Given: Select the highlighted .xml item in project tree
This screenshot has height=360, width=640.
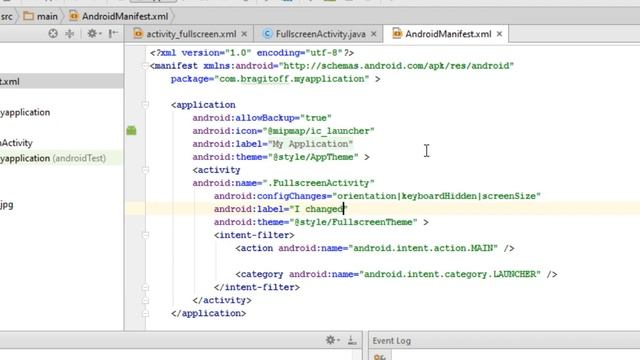Looking at the screenshot, I should [61, 82].
